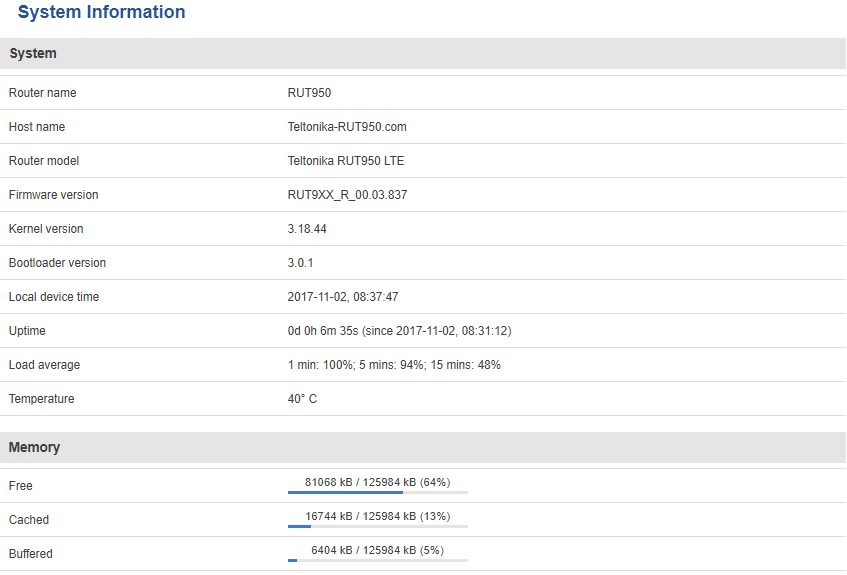Click firmware value RUT9XX_R_00.03.837
The height and width of the screenshot is (575, 847).
coord(347,195)
